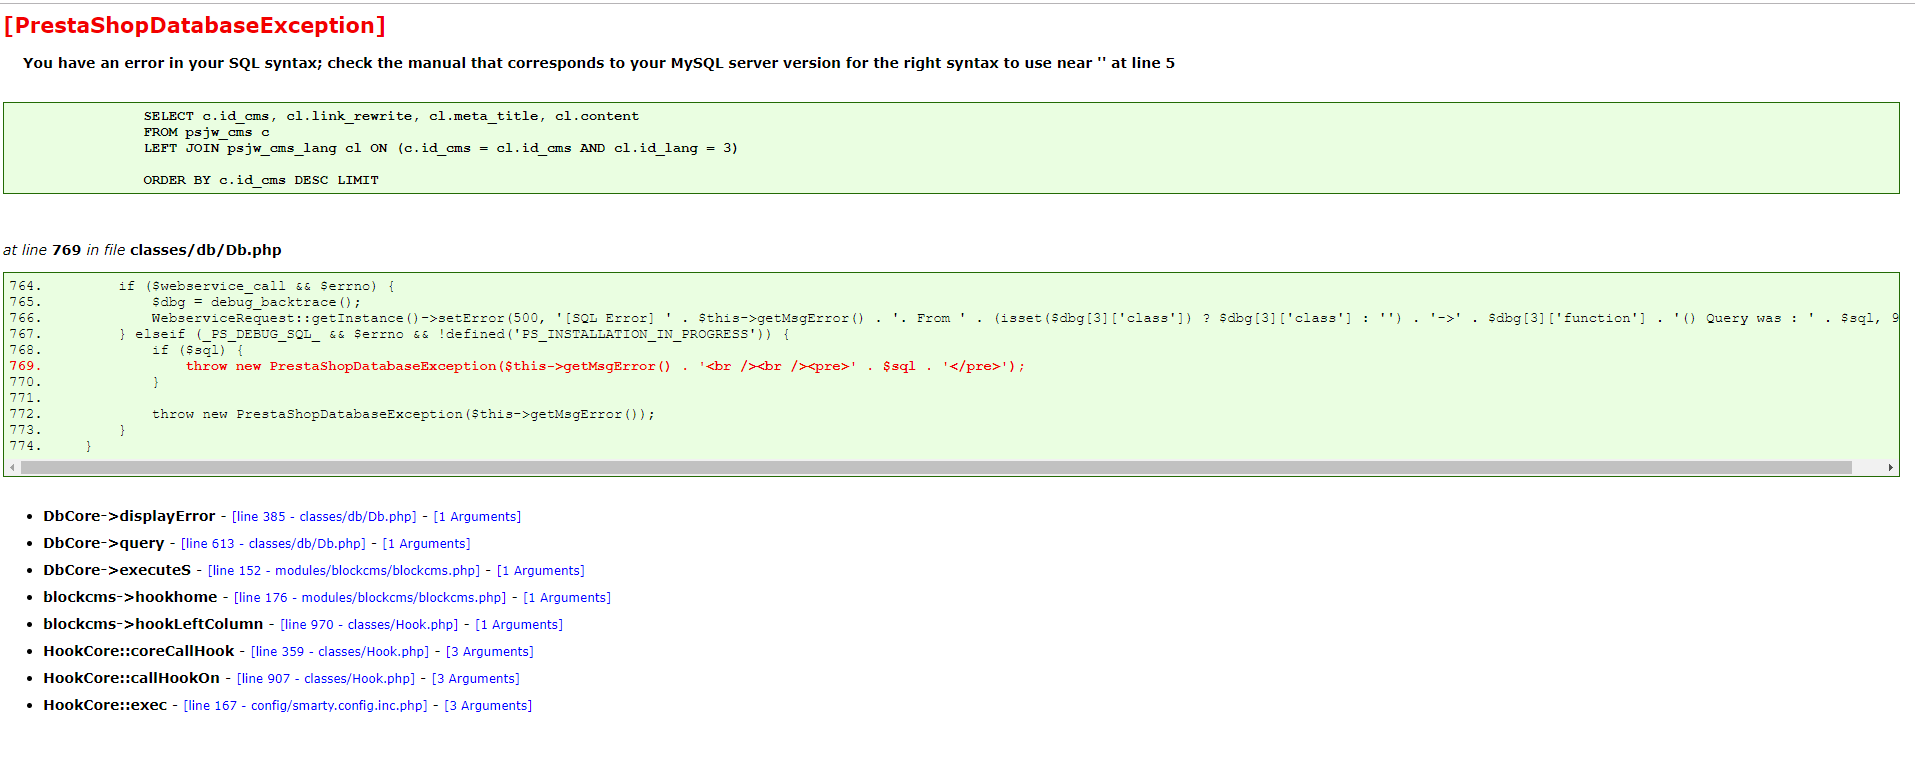Click the left arrow of the code scrollbar

(x=12, y=467)
